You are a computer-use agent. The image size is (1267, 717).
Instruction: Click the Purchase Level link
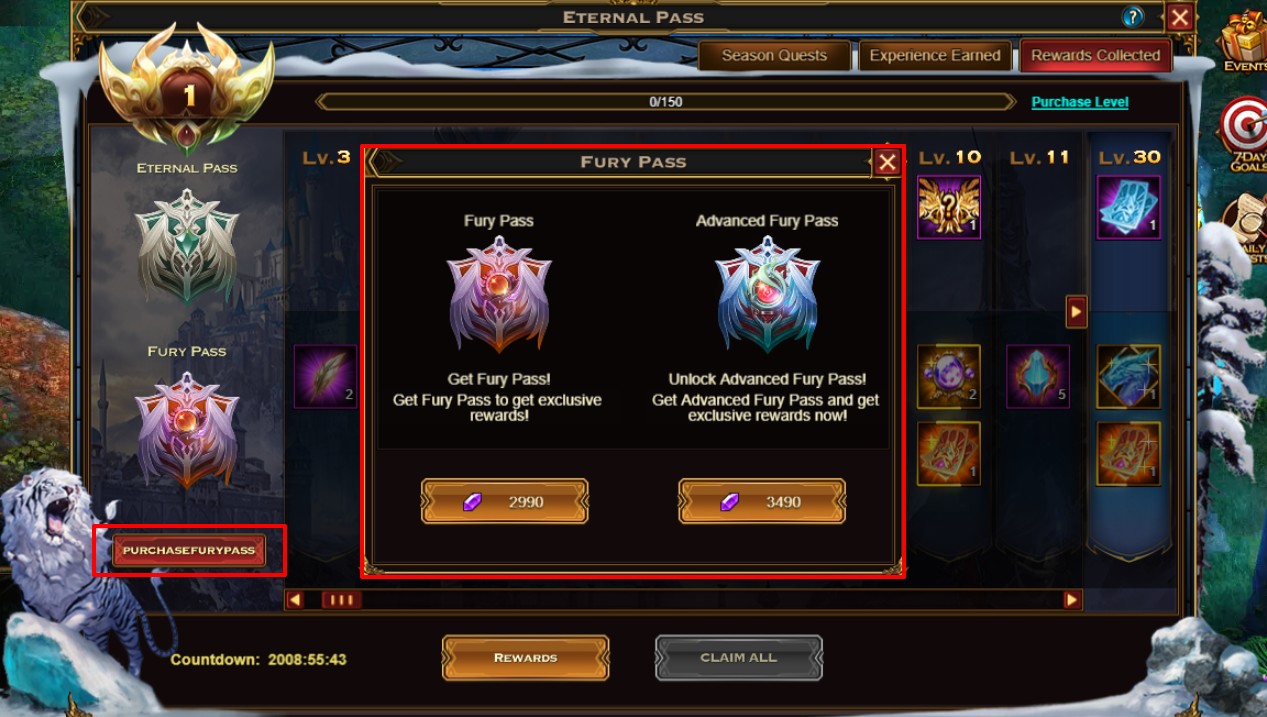1080,102
